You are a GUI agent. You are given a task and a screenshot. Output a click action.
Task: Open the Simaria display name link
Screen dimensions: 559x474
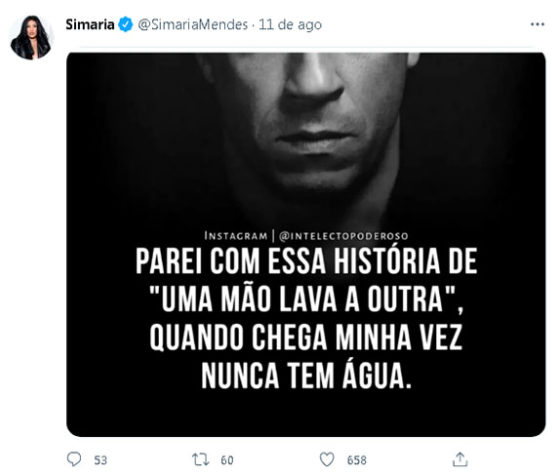click(x=90, y=24)
